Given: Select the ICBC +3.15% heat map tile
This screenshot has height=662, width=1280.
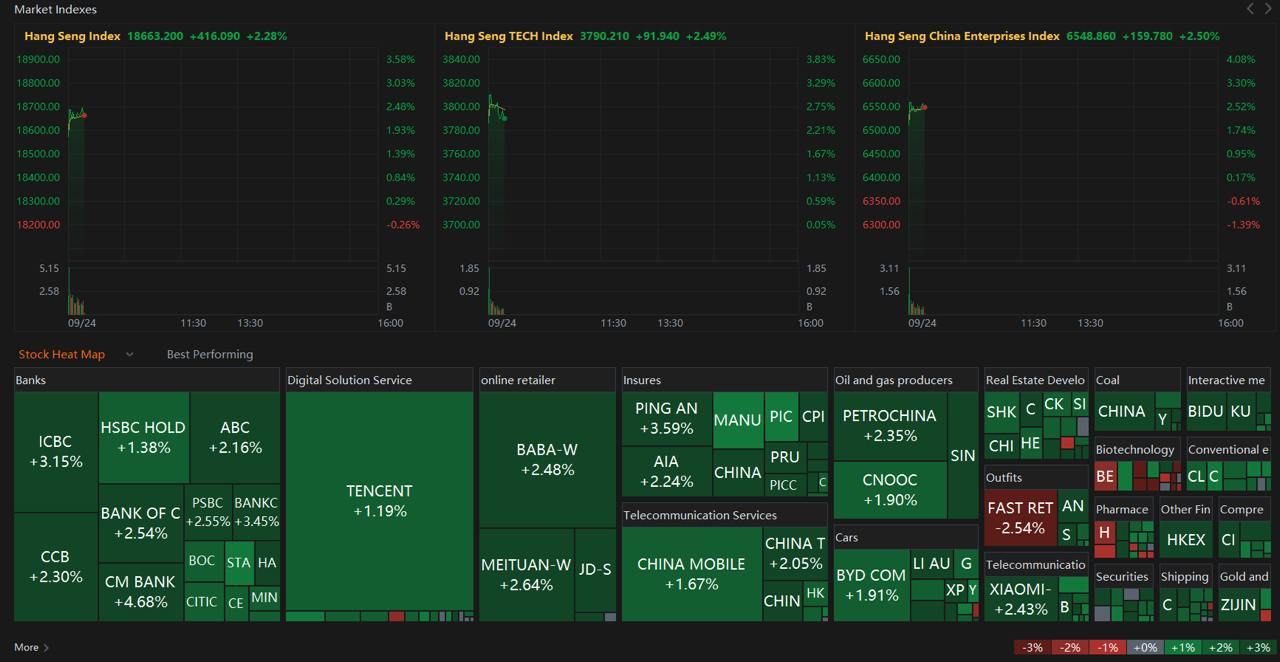Looking at the screenshot, I should coord(56,451).
